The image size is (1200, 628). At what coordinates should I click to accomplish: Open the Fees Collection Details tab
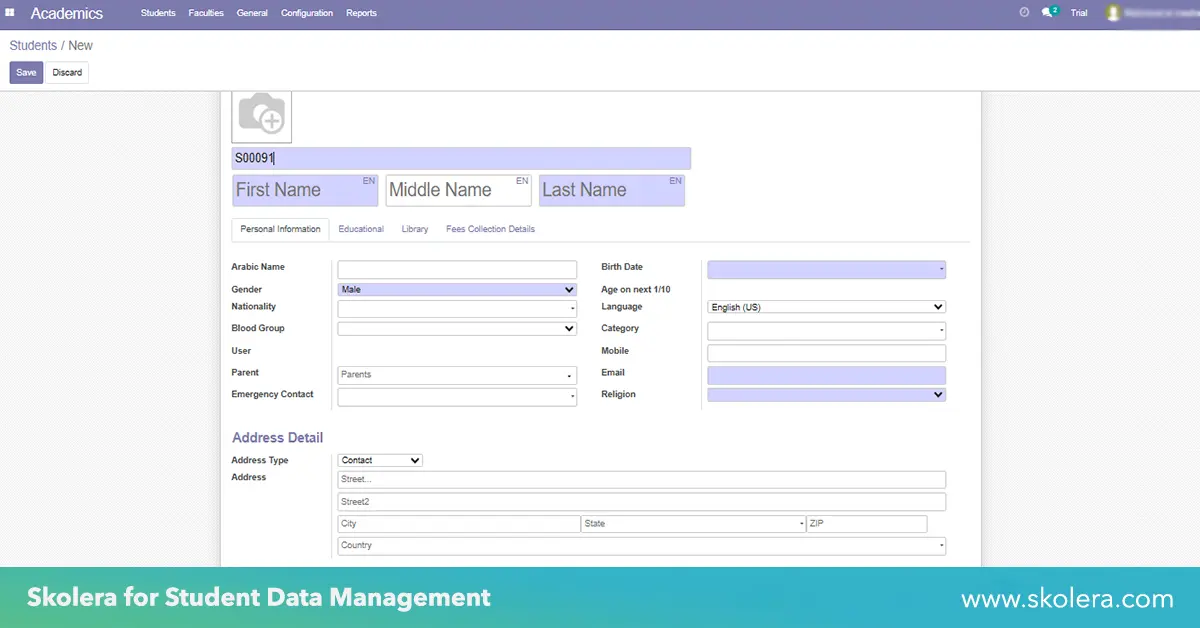click(x=490, y=229)
